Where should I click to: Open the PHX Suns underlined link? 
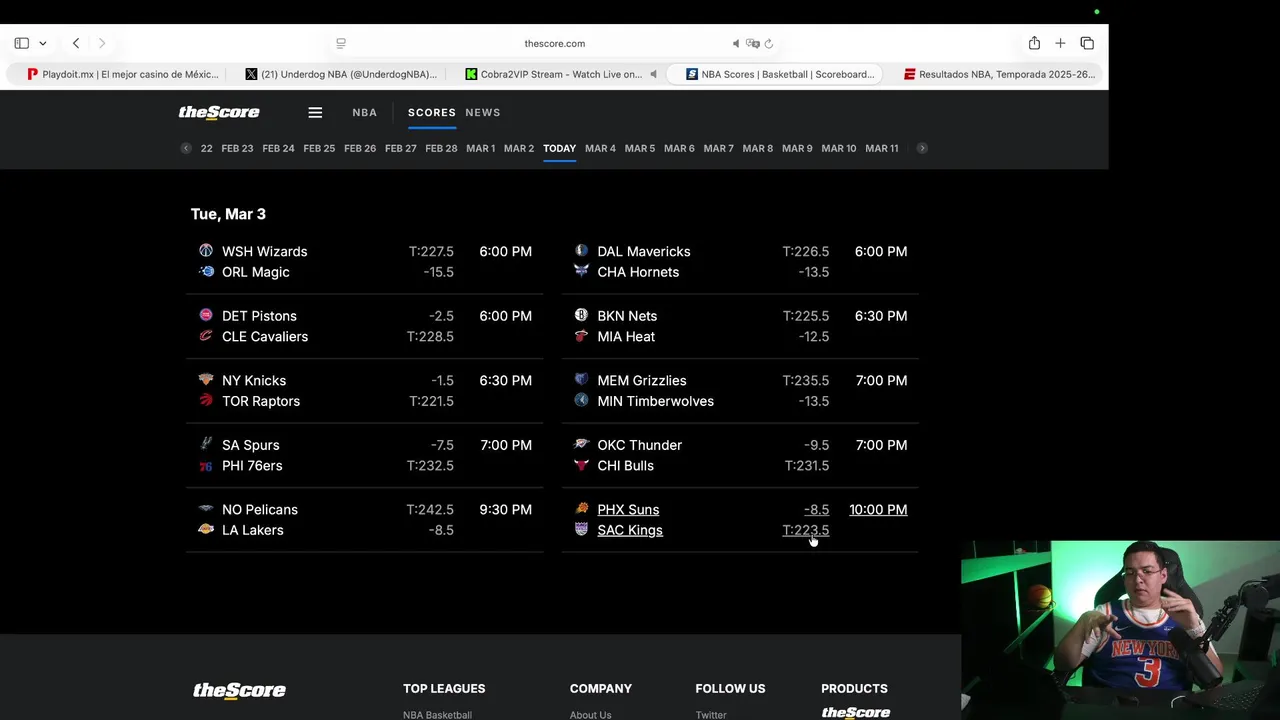tap(628, 510)
